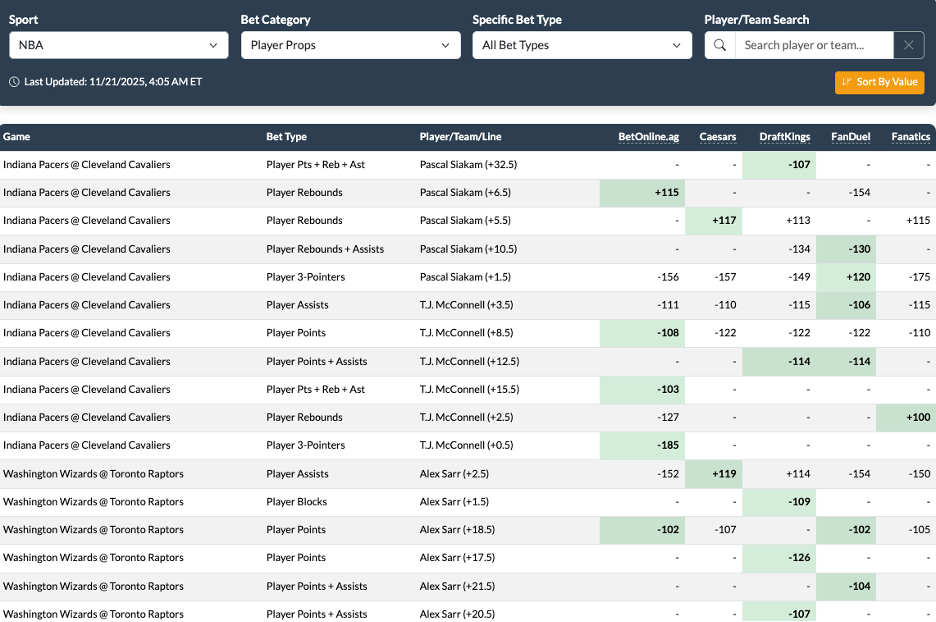936x622 pixels.
Task: Select the highlighted +119 Alex Sarr assists odds
Action: [x=713, y=473]
